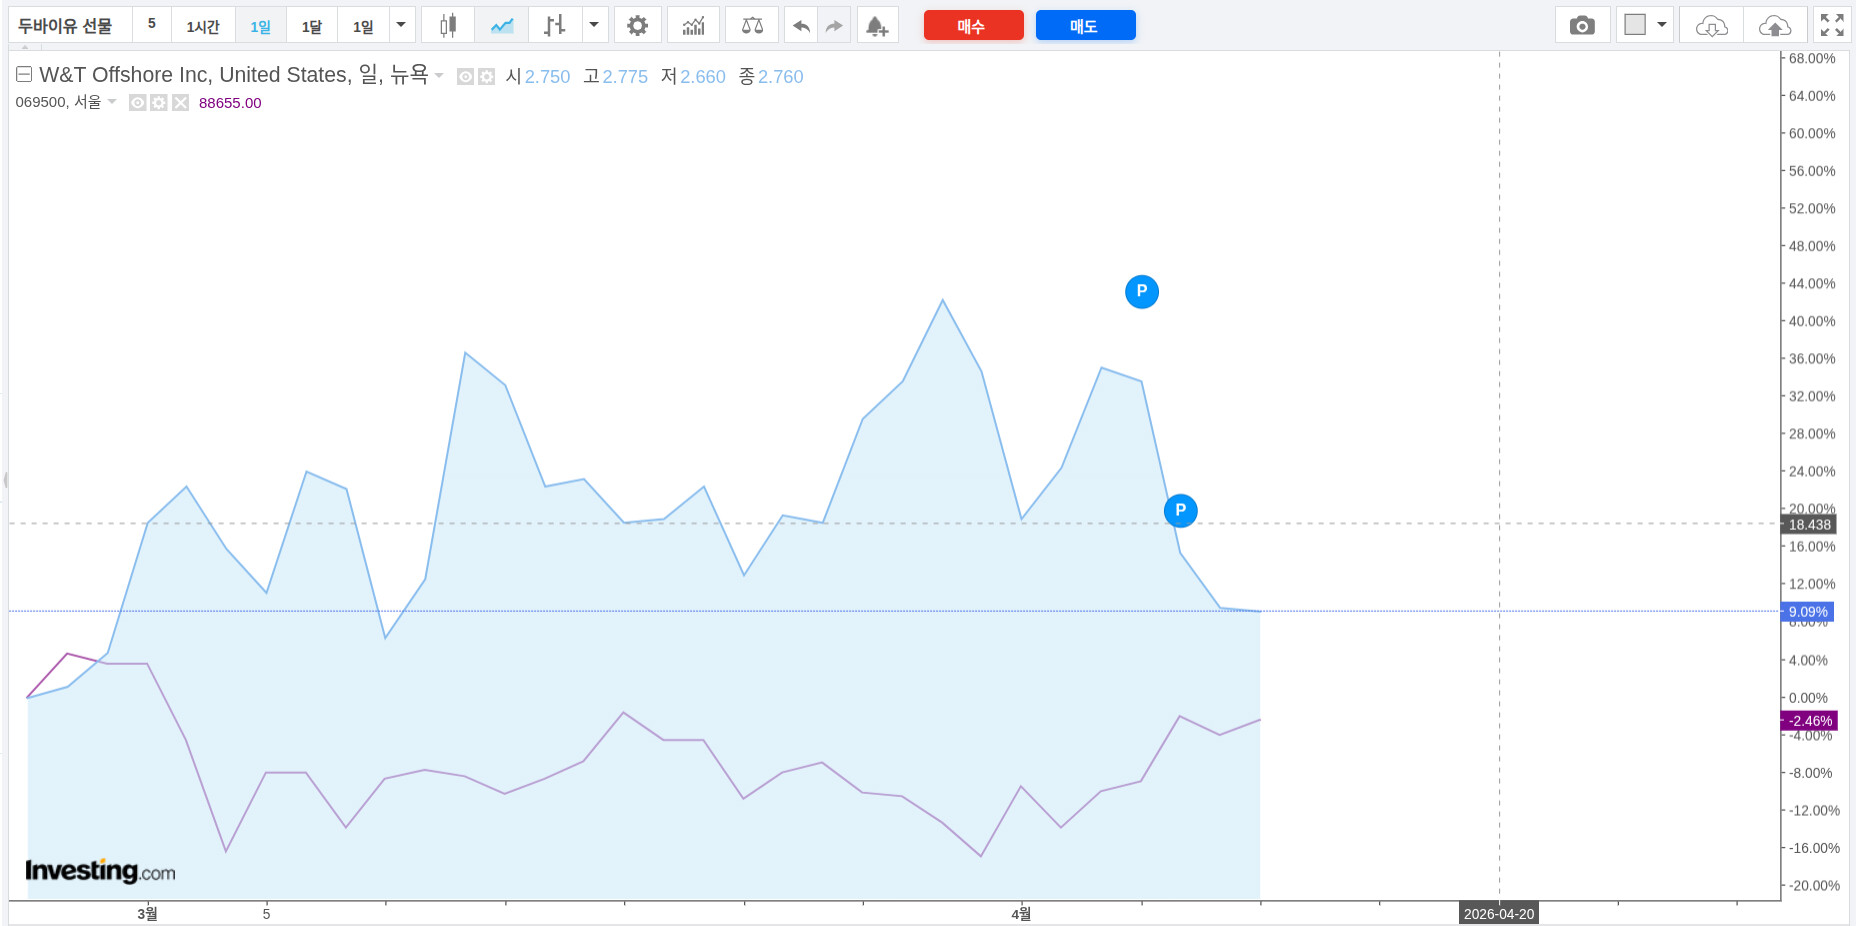This screenshot has width=1856, height=926.
Task: Collapse the legend next to W&T Offshore
Action: point(24,75)
